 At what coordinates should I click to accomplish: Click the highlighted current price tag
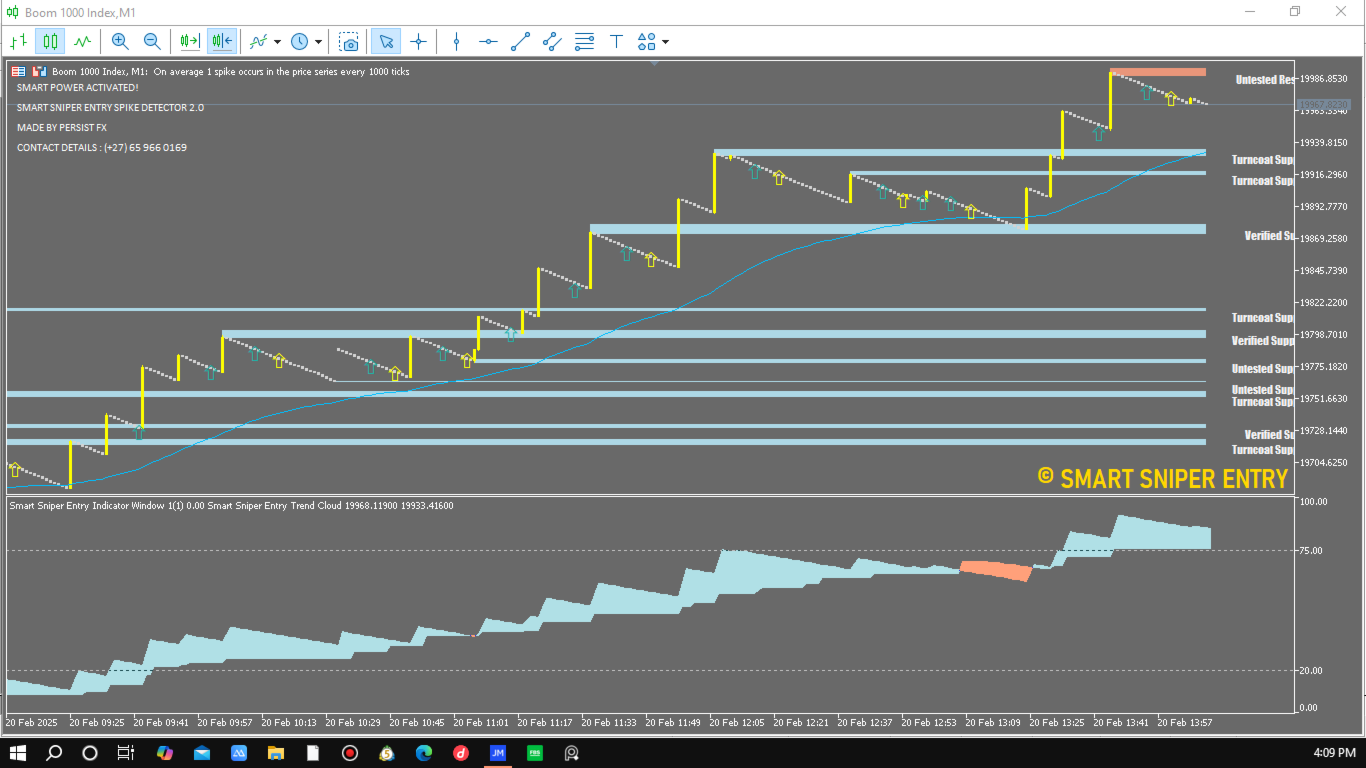(1324, 104)
